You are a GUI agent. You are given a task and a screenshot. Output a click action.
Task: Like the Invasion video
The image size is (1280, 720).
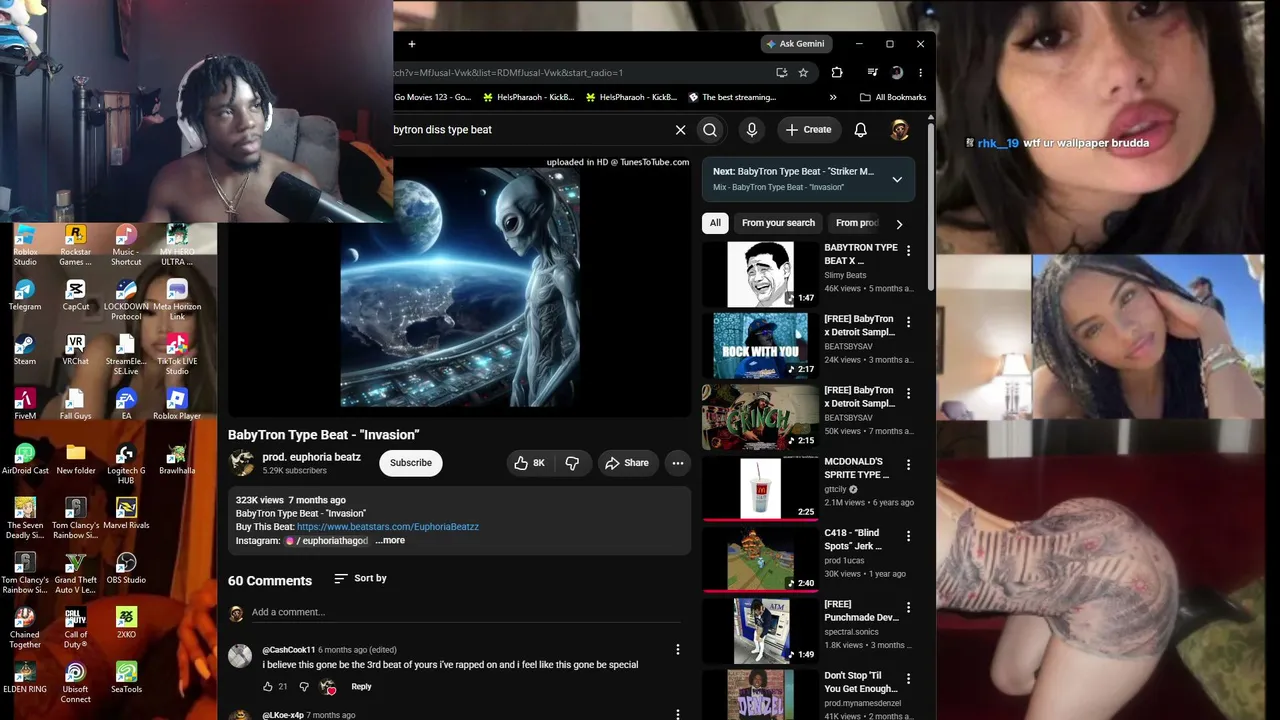coord(529,463)
